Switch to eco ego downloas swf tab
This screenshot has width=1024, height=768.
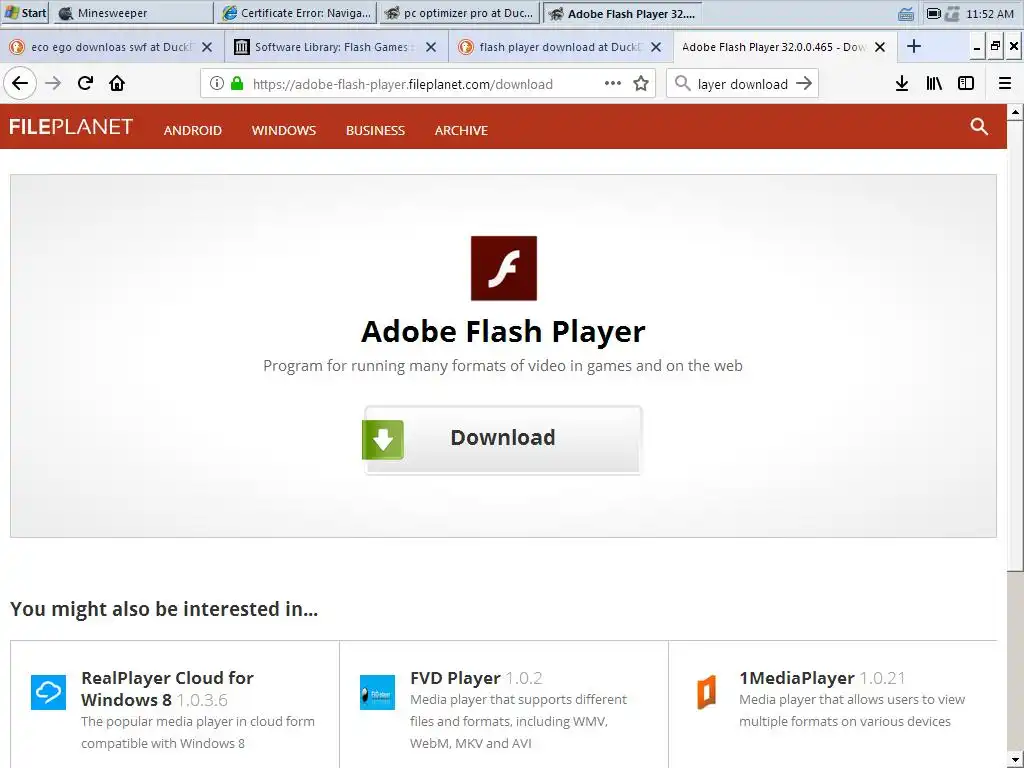112,47
